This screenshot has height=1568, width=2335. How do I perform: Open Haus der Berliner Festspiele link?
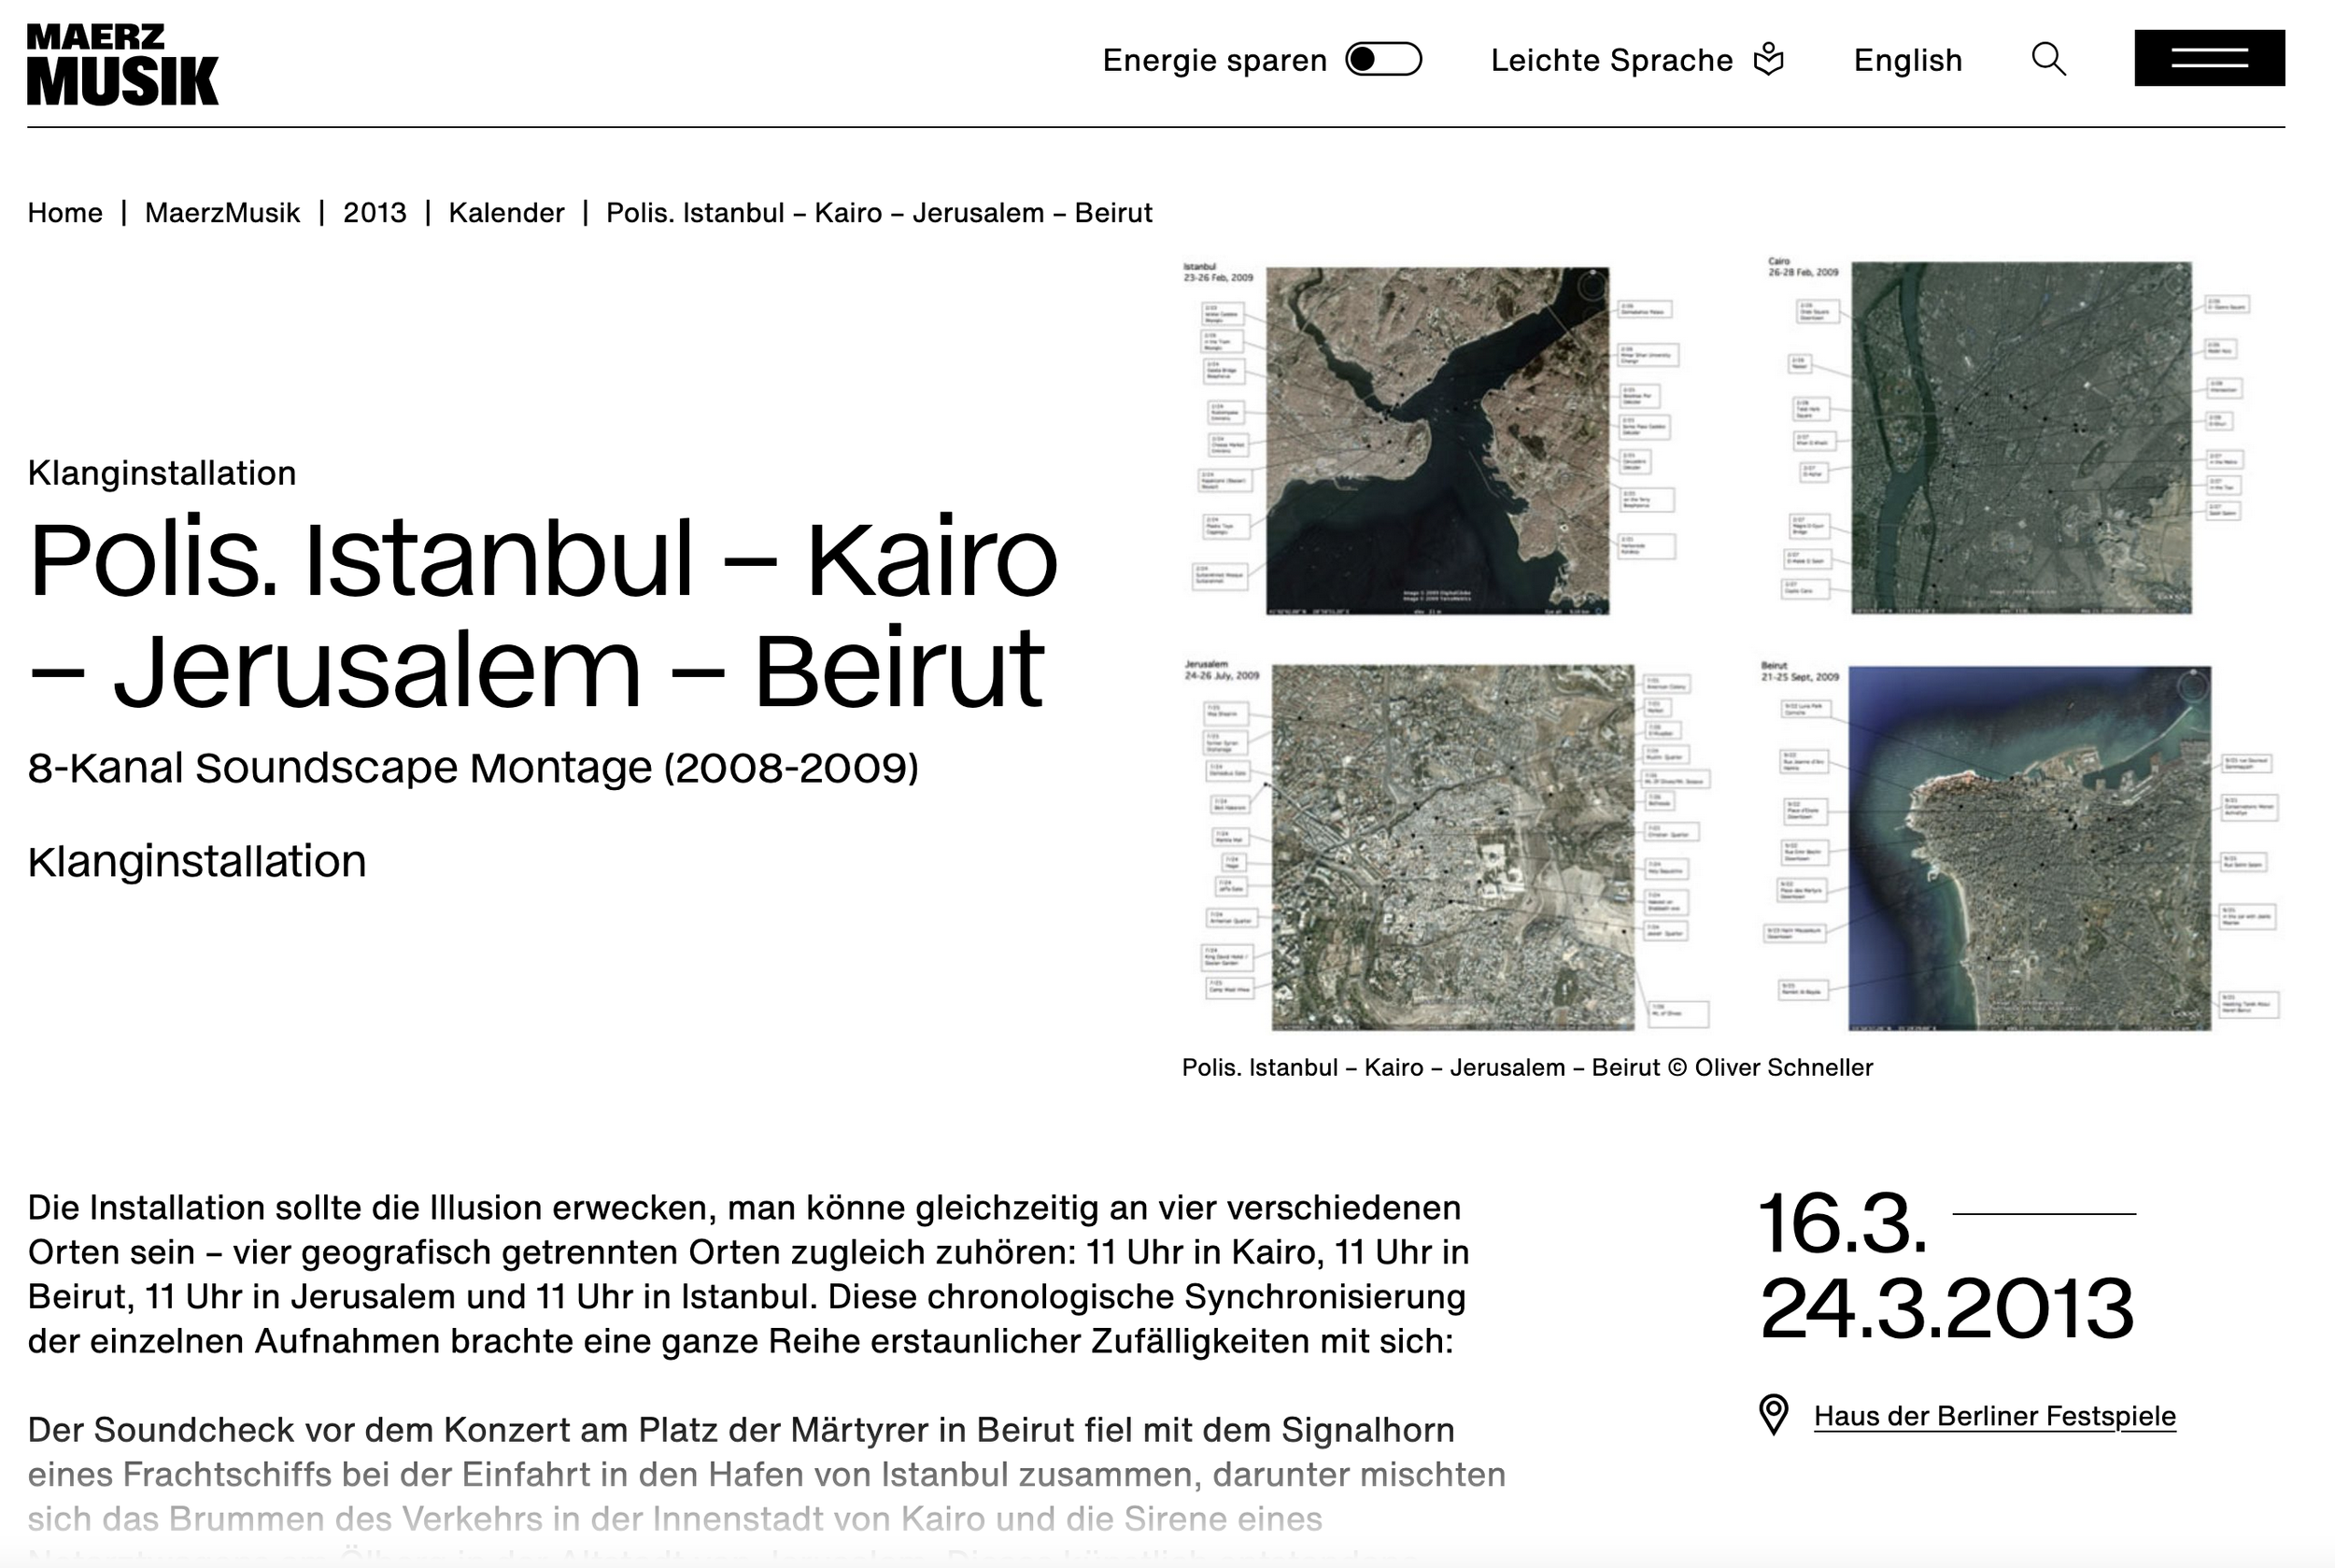pyautogui.click(x=1994, y=1416)
